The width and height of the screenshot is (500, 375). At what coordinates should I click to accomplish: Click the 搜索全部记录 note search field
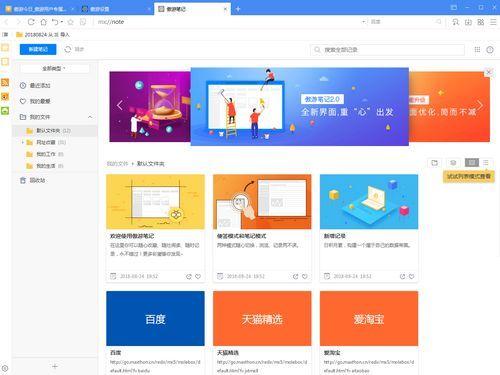point(387,50)
